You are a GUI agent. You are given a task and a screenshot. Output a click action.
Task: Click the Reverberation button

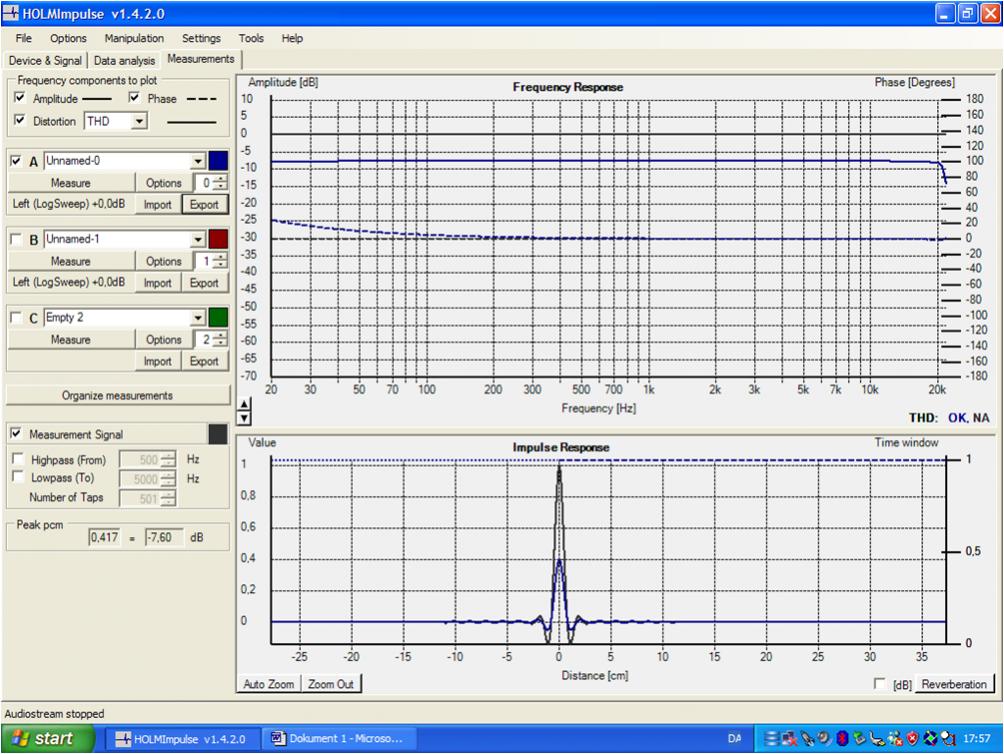pyautogui.click(x=954, y=684)
